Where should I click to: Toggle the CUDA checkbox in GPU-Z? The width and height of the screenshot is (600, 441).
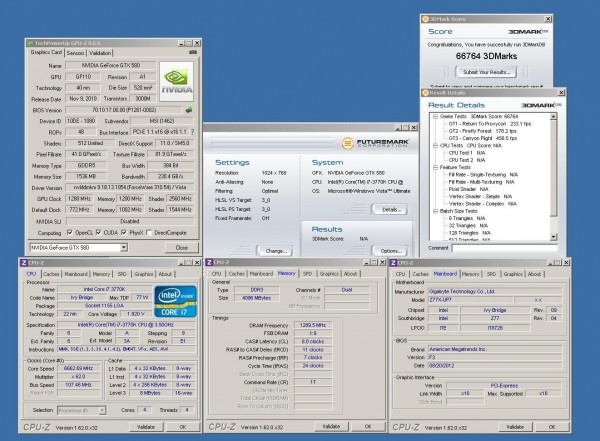(x=99, y=232)
